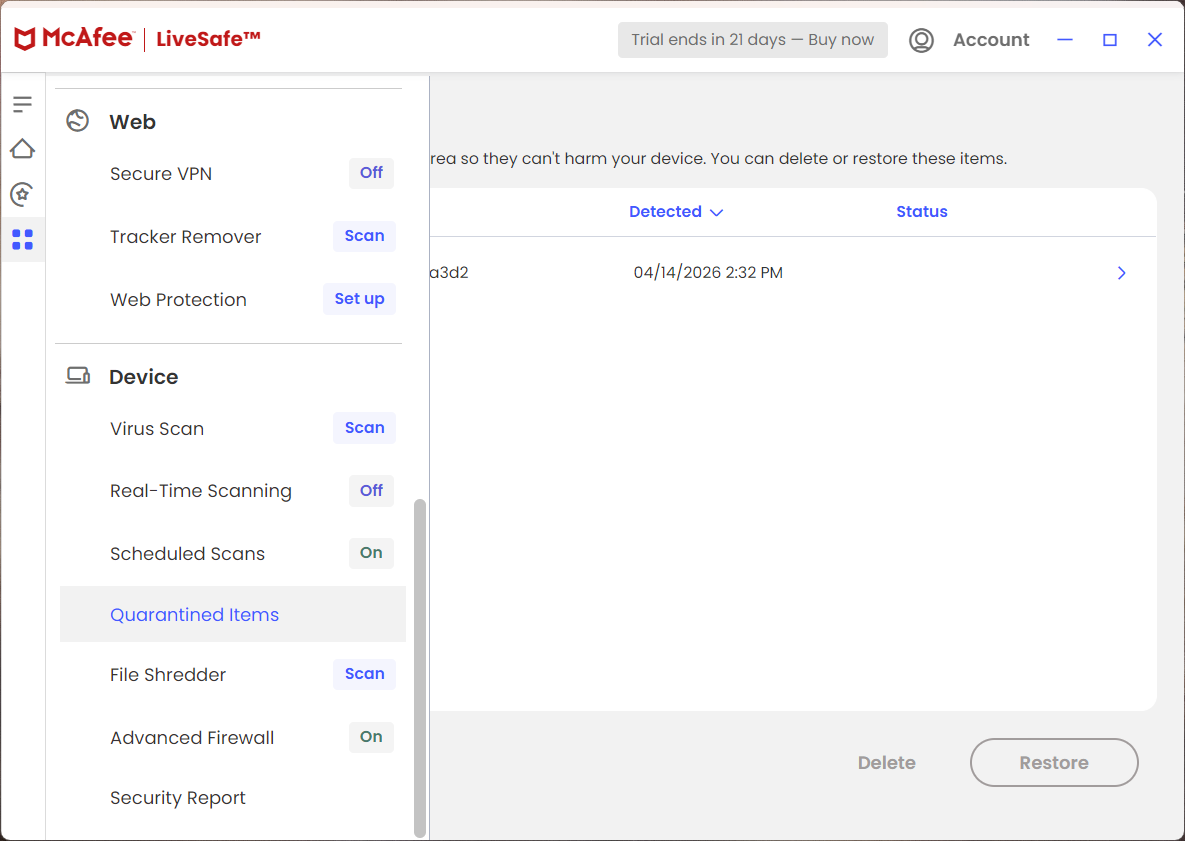Screen dimensions: 1185x841
Task: Click the side menu scrollbar thumb
Action: click(x=420, y=668)
